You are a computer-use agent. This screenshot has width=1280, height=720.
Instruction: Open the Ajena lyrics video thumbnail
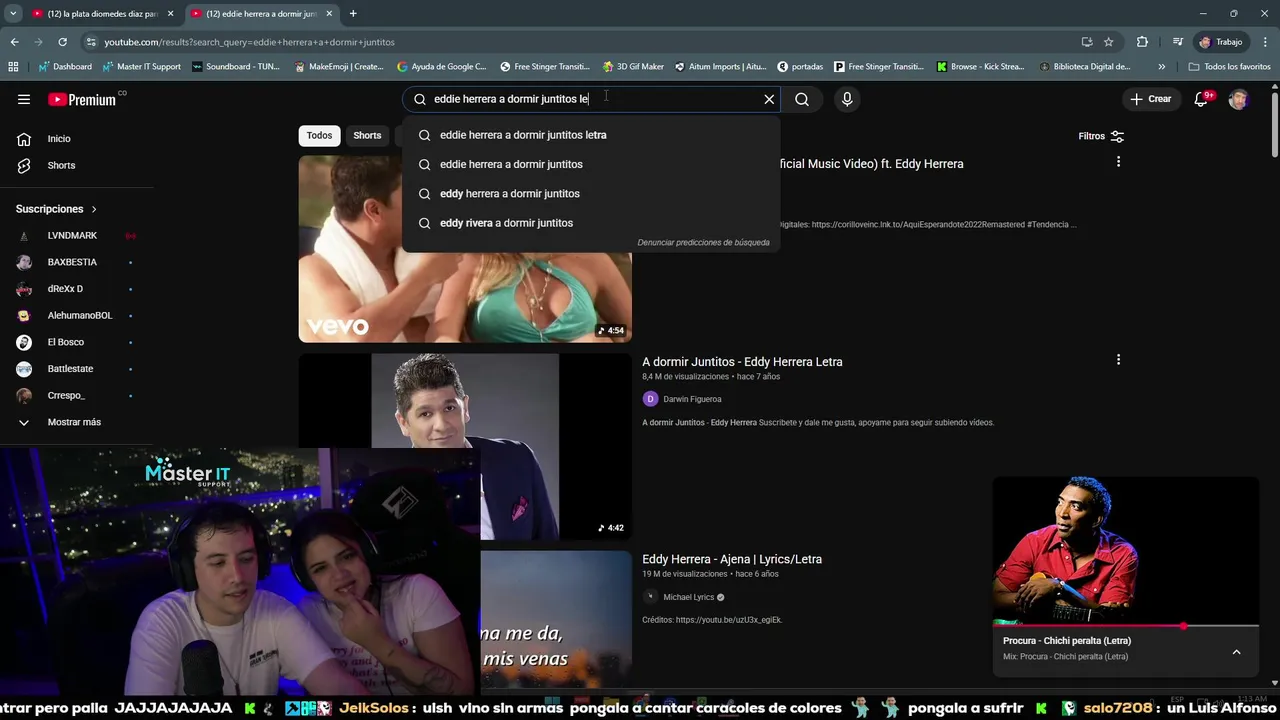556,617
